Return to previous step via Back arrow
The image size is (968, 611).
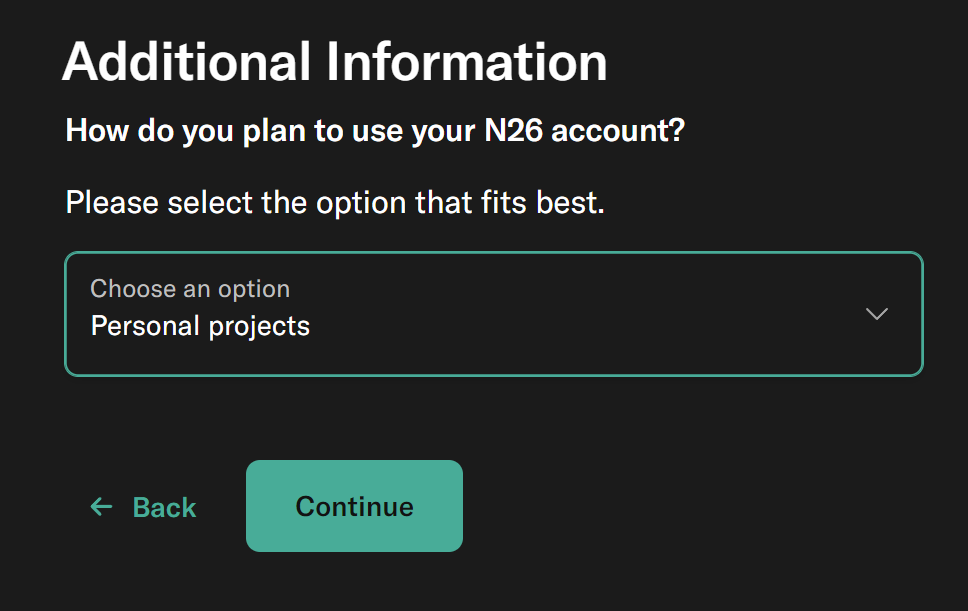pos(101,507)
